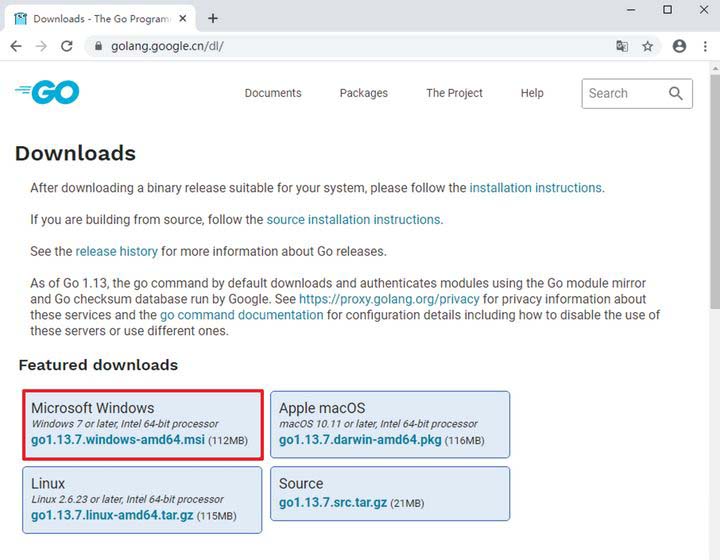The image size is (720, 560).
Task: Click the Downloads page heading
Action: point(75,153)
